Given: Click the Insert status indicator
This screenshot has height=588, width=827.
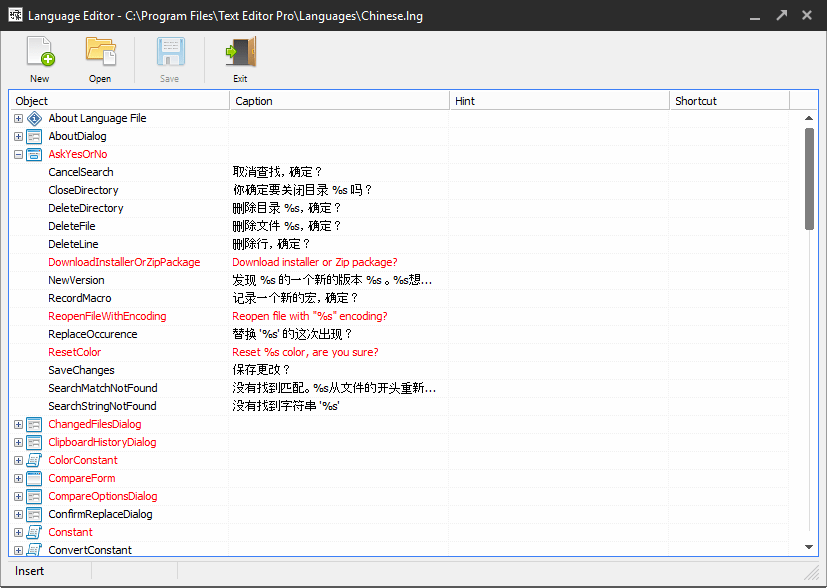Looking at the screenshot, I should (30, 571).
